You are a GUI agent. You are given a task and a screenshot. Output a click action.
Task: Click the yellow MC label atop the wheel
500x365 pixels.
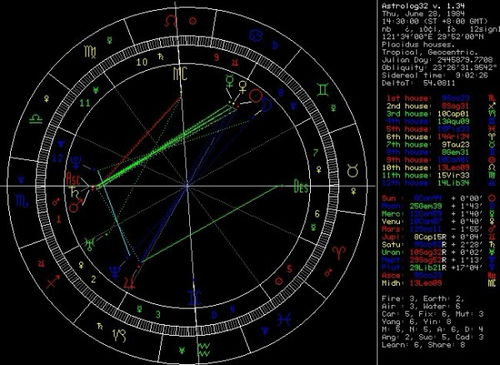[180, 74]
